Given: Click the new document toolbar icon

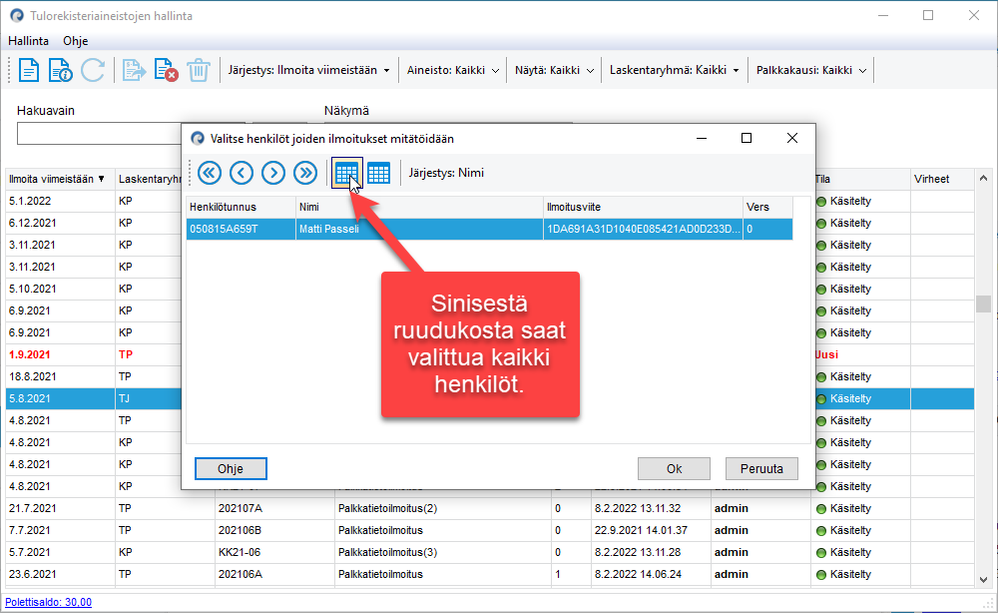Looking at the screenshot, I should coord(29,70).
